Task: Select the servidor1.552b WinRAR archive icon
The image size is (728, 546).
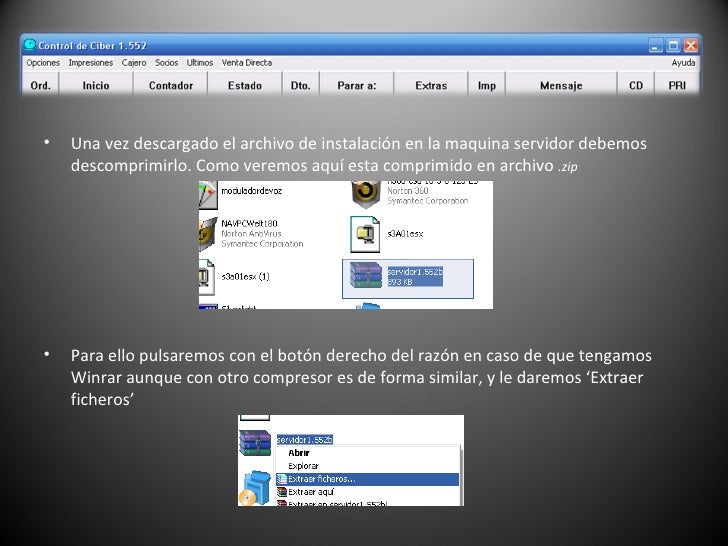Action: (366, 275)
